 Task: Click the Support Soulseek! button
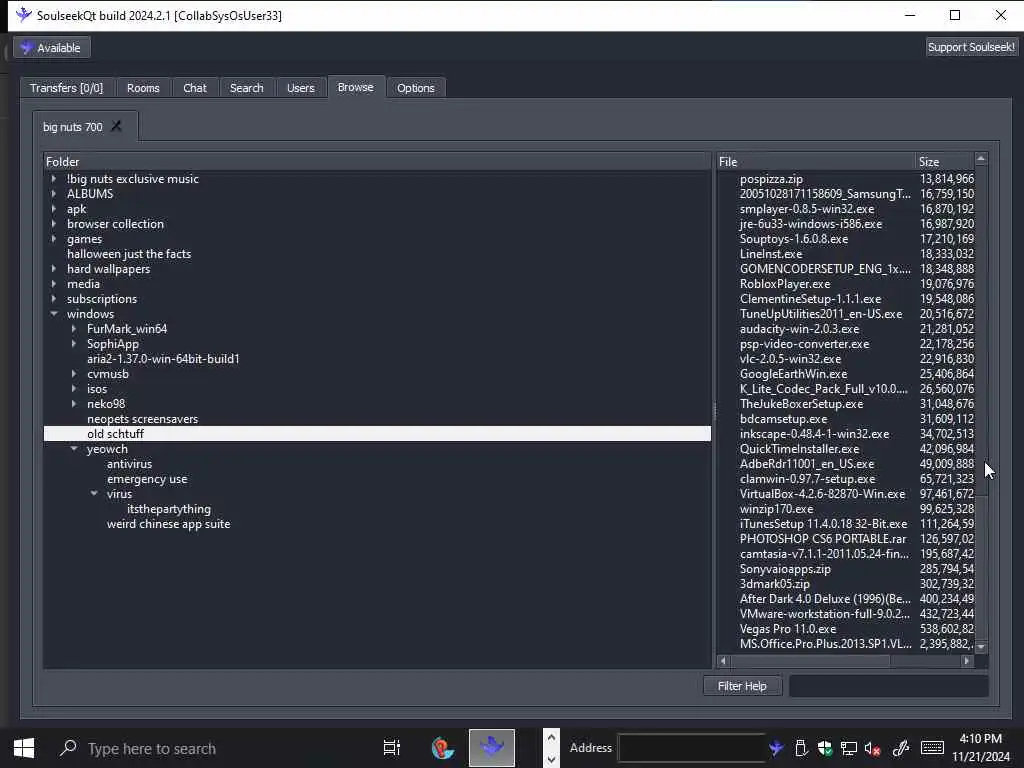tap(971, 47)
